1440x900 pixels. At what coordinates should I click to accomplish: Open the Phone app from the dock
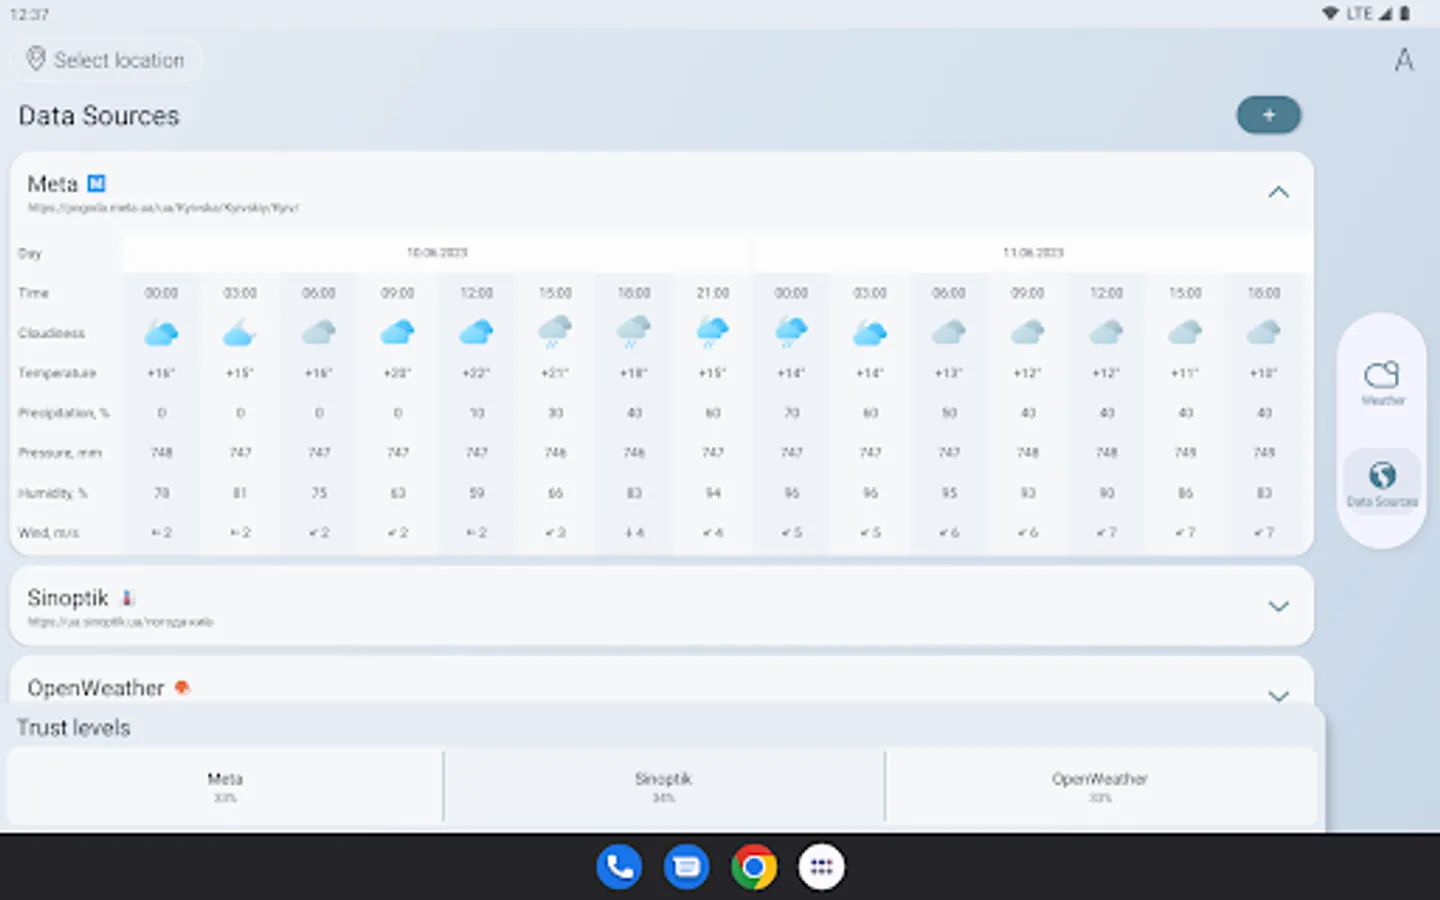point(620,867)
